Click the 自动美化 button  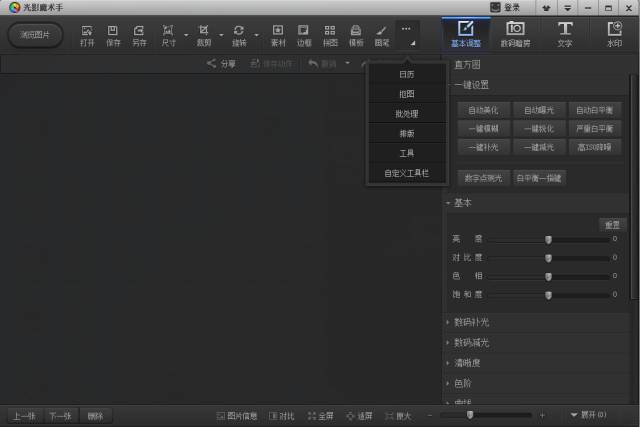482,109
